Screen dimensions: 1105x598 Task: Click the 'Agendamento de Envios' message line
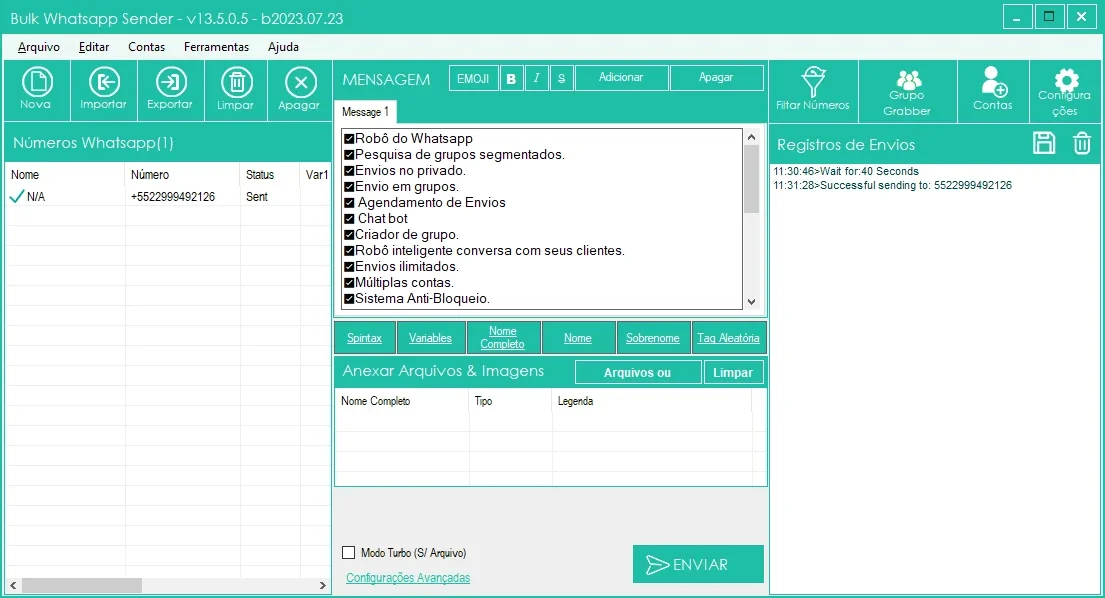pos(424,202)
